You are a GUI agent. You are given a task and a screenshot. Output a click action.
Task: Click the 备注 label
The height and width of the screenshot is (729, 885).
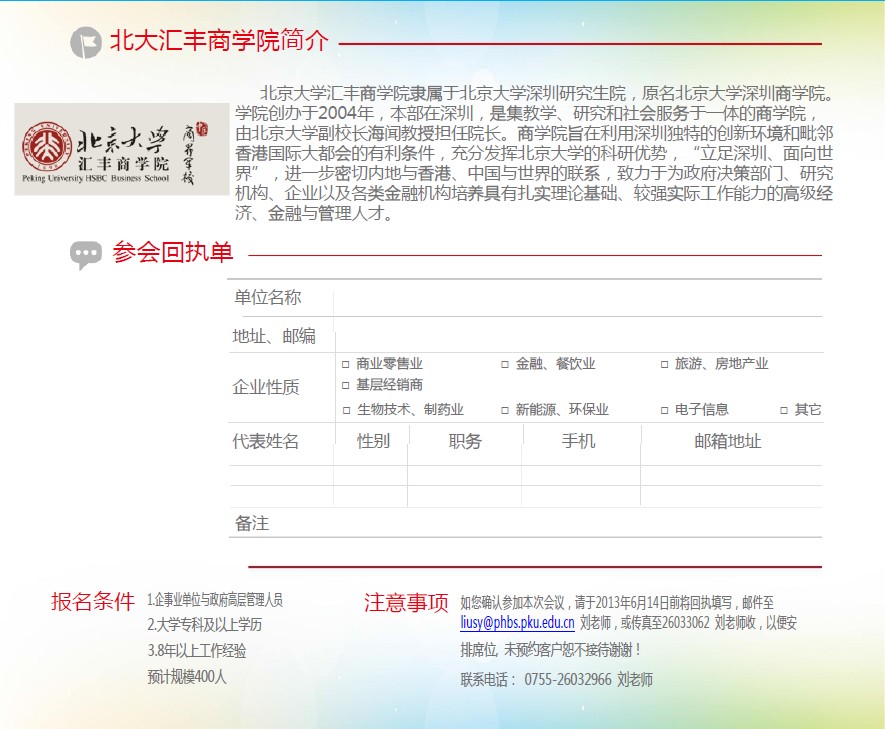[x=252, y=524]
